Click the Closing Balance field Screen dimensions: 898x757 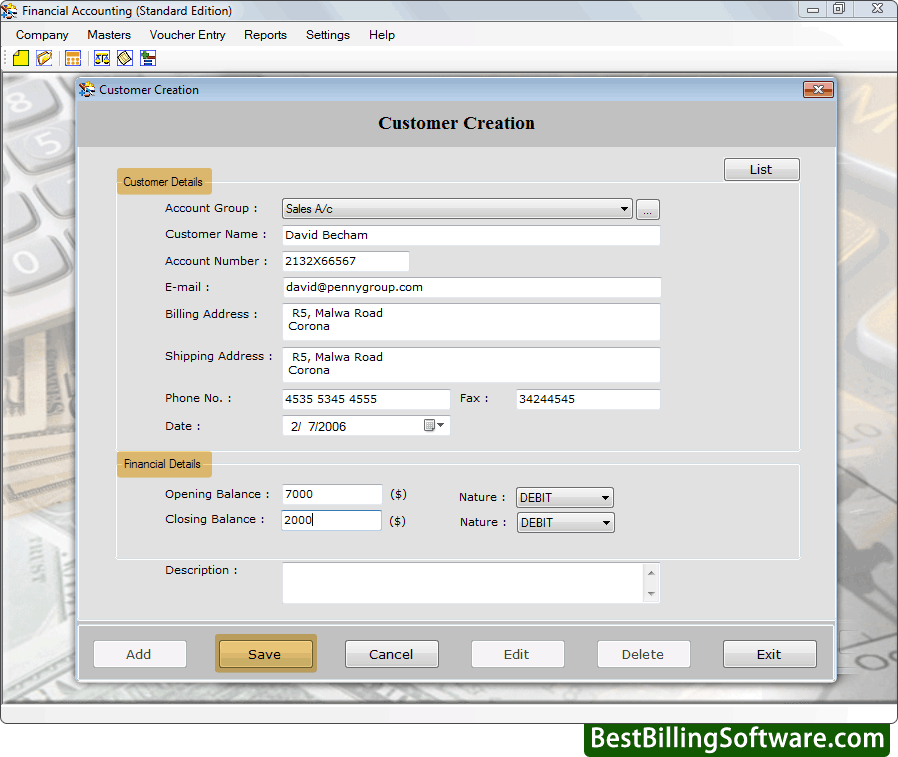(x=331, y=520)
